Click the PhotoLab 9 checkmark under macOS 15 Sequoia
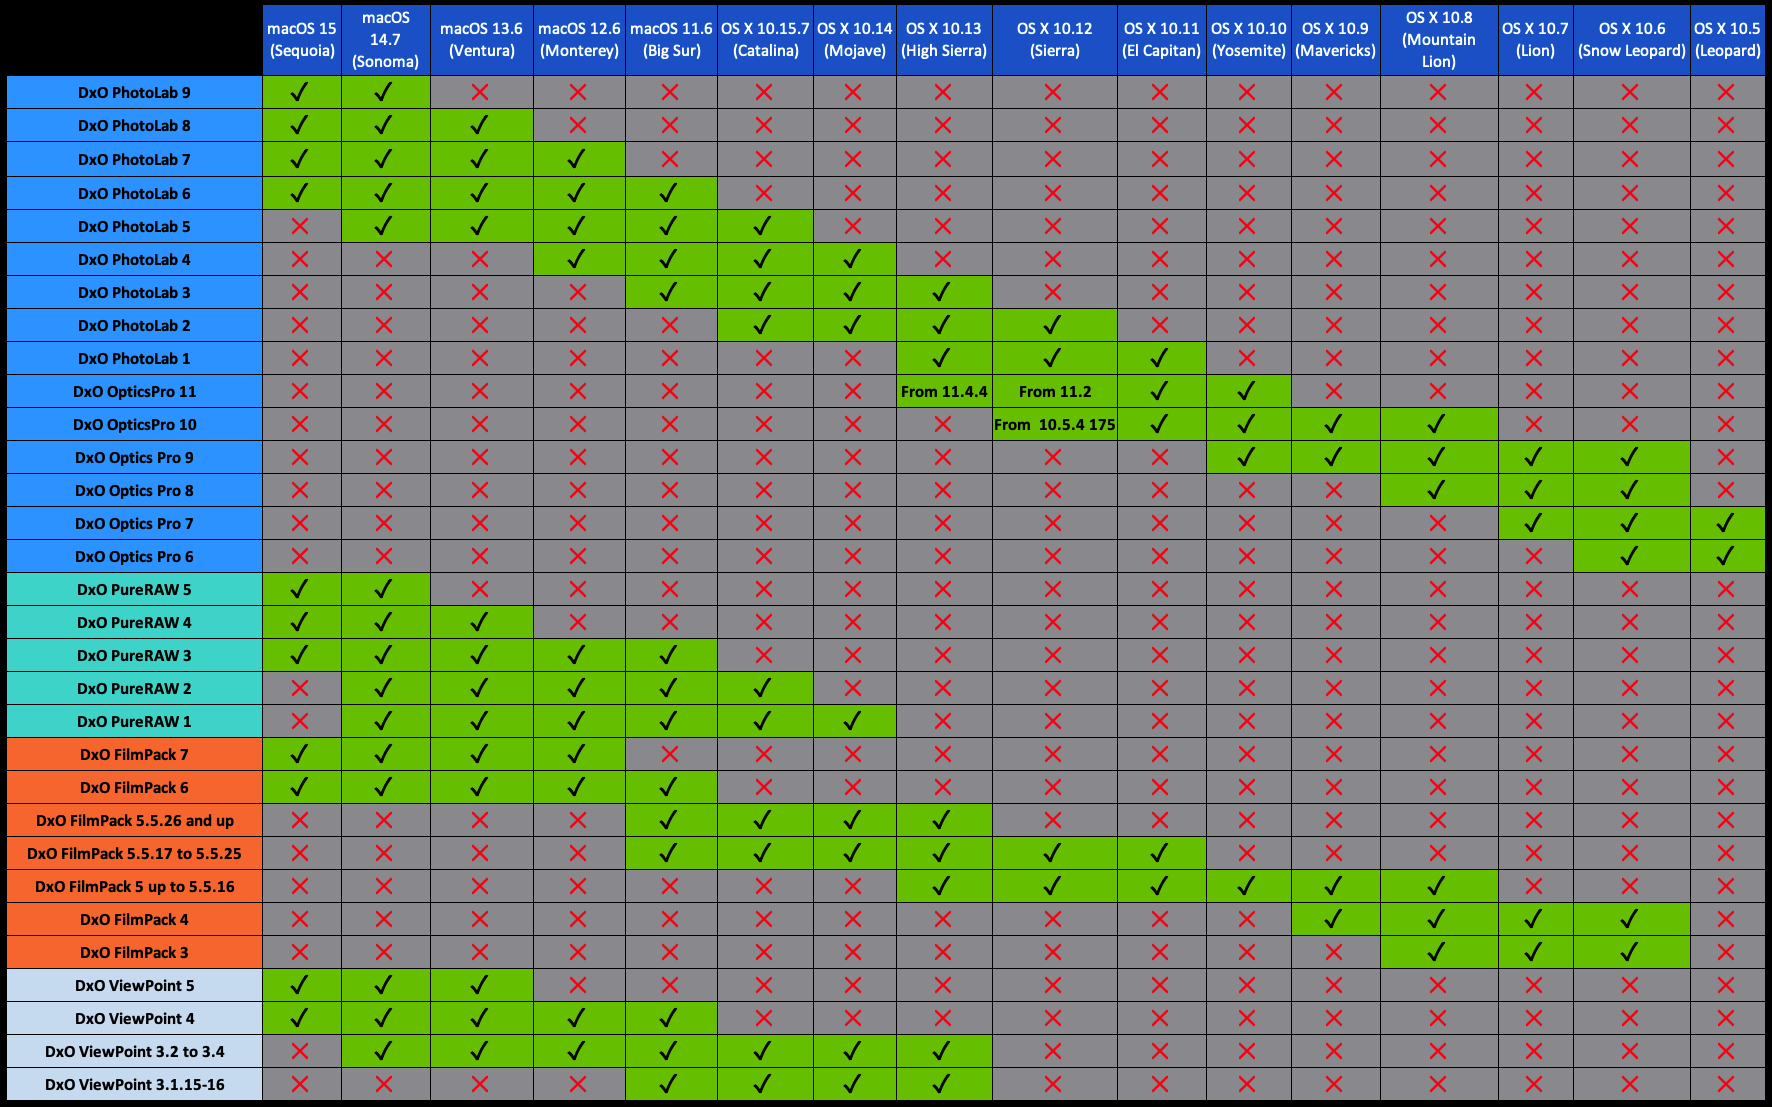 point(300,92)
